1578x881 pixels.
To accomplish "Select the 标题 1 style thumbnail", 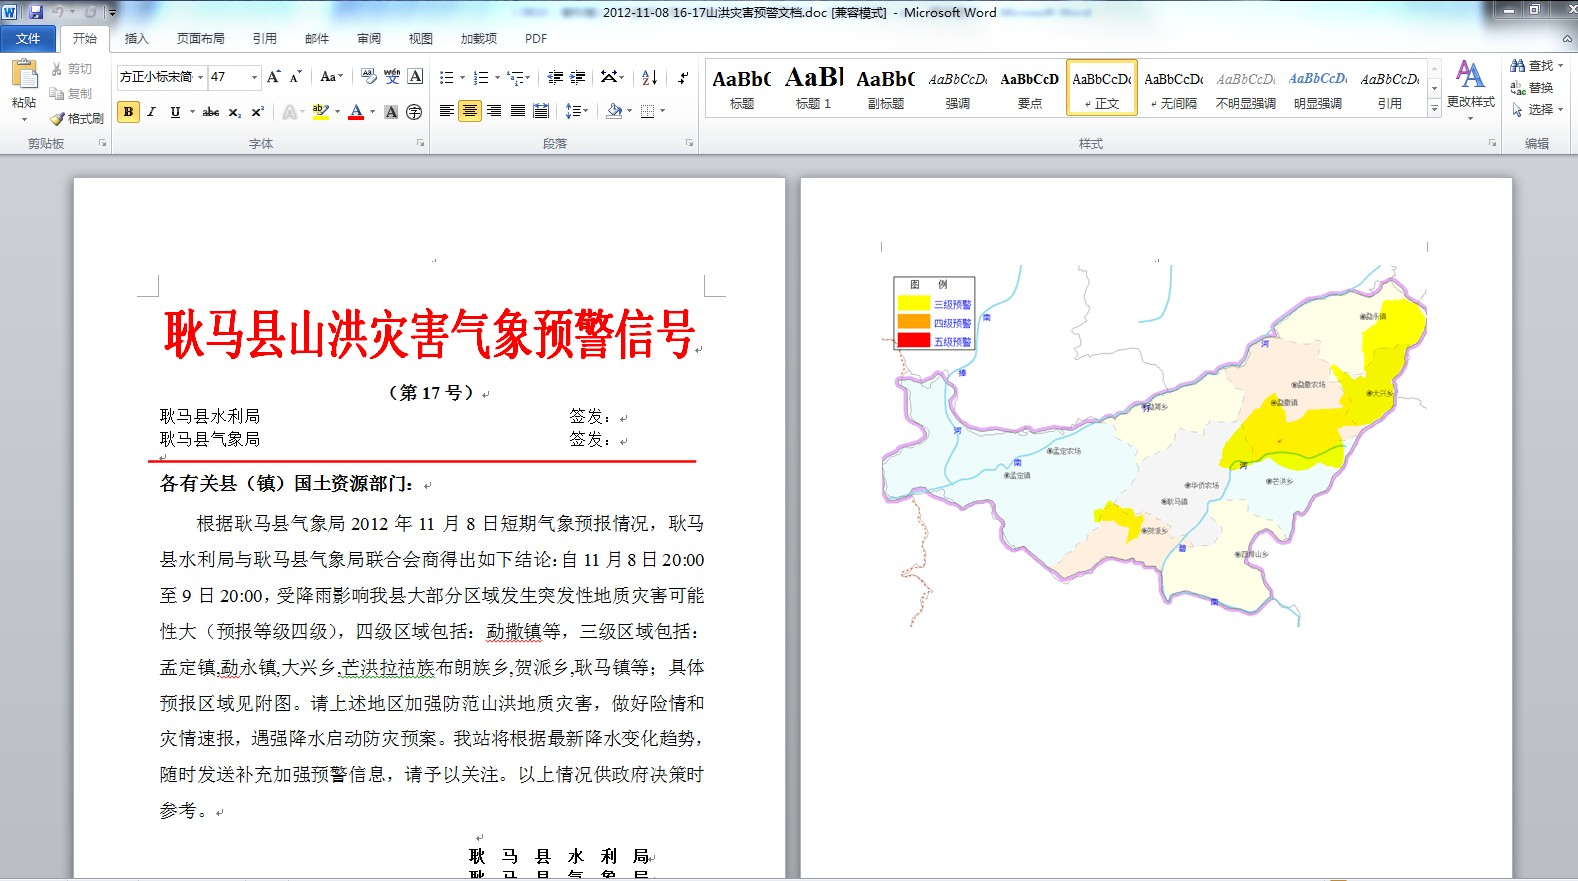I will (x=814, y=88).
